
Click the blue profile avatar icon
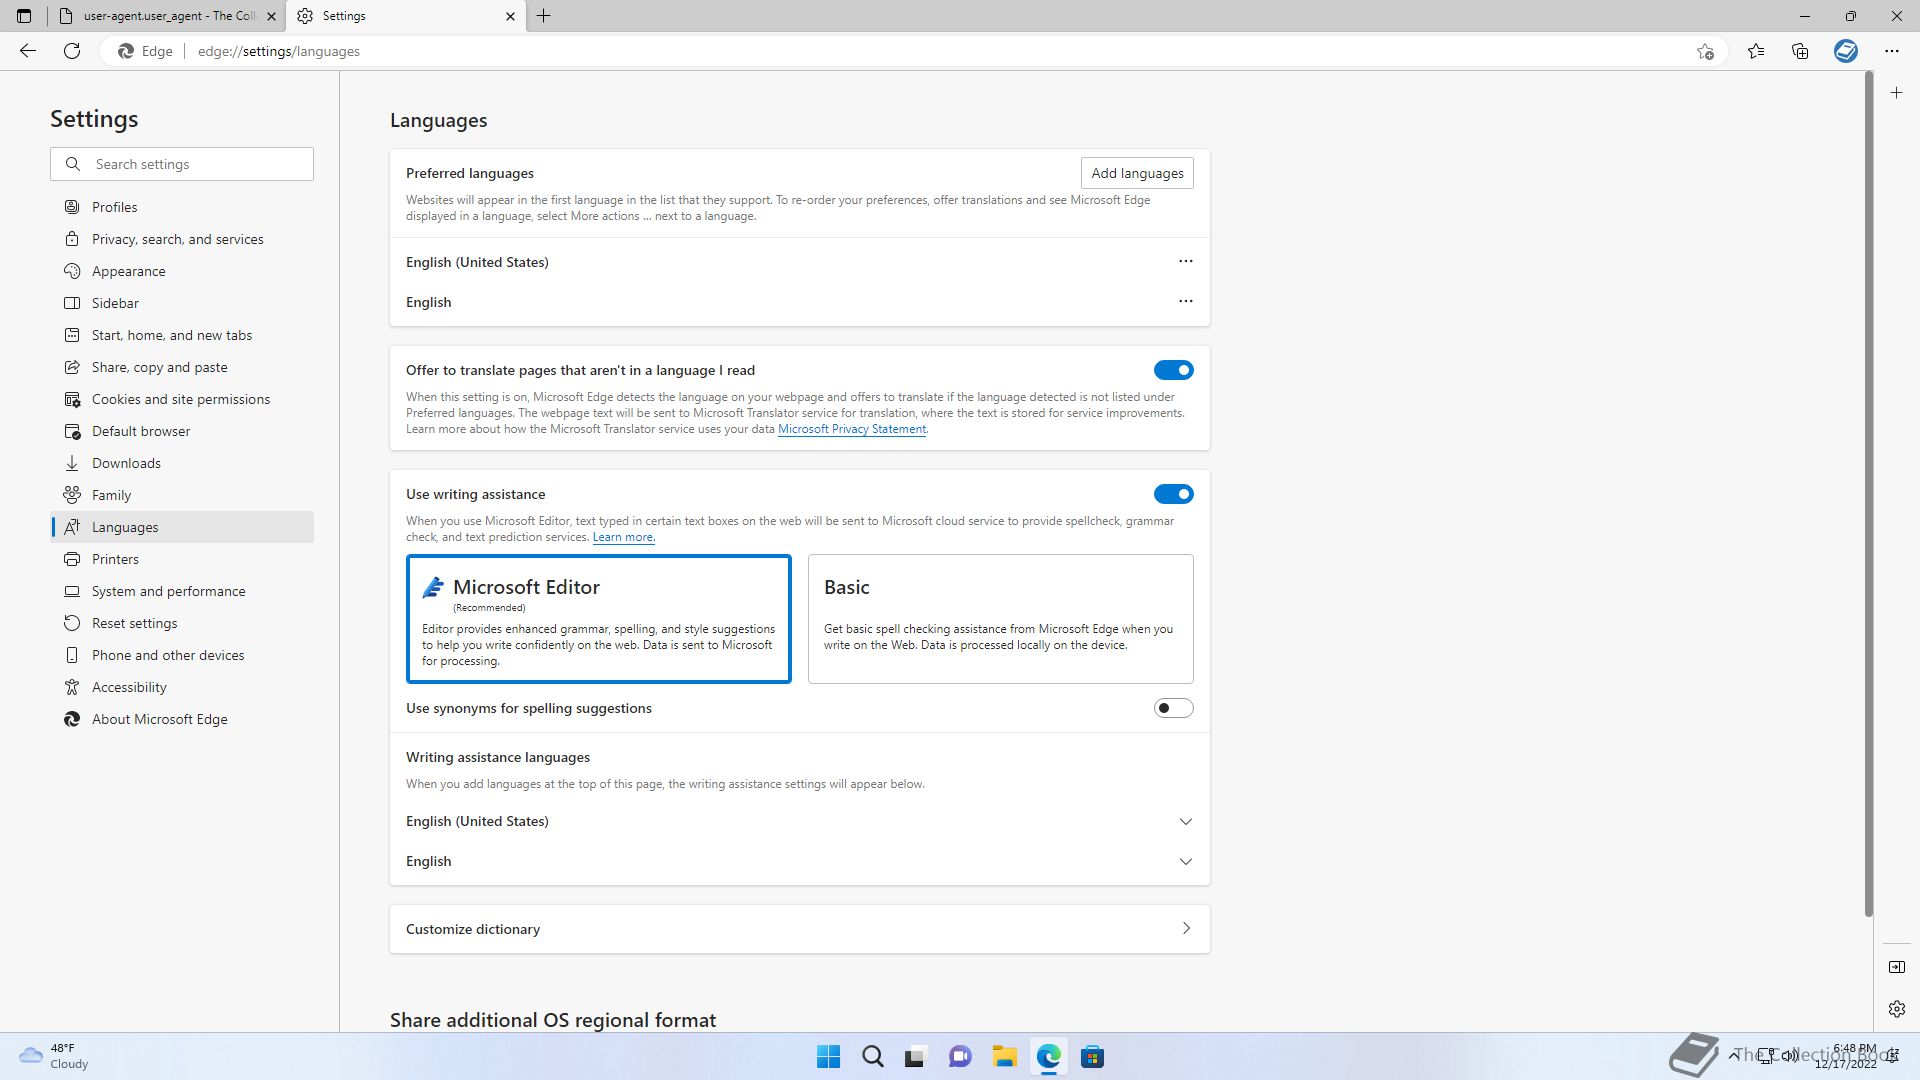pos(1846,51)
